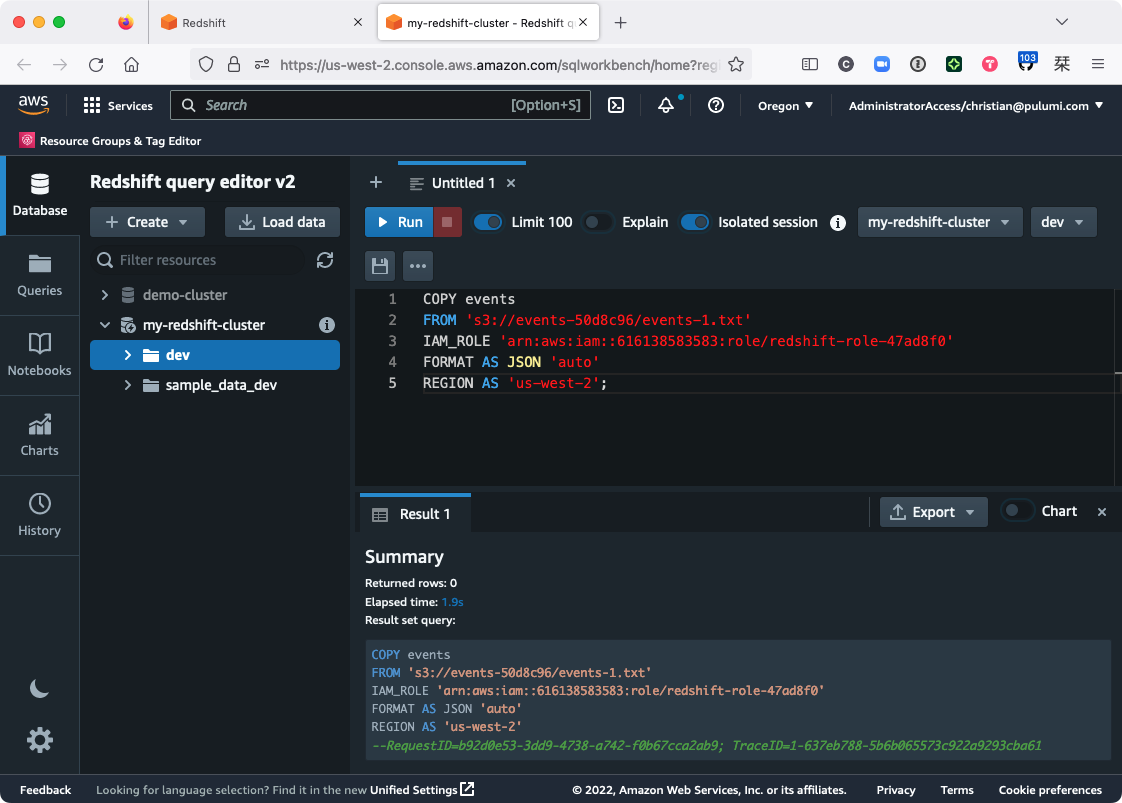This screenshot has width=1122, height=803.
Task: Collapse the my-redshift-cluster tree node
Action: coord(105,325)
